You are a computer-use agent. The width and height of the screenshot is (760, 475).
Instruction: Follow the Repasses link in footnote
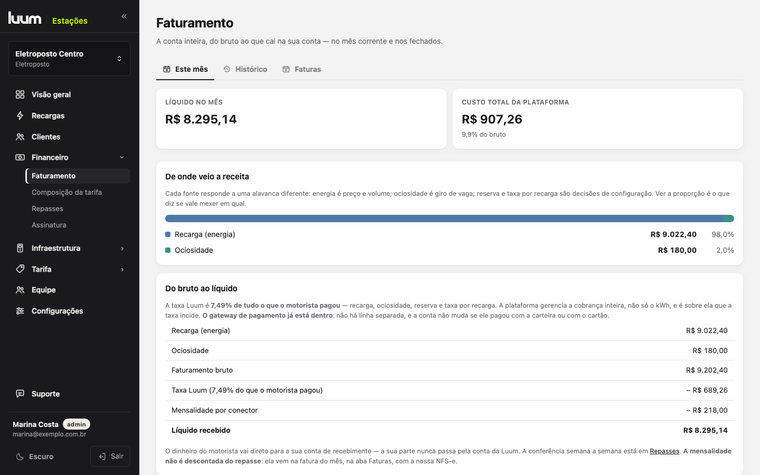tap(664, 451)
